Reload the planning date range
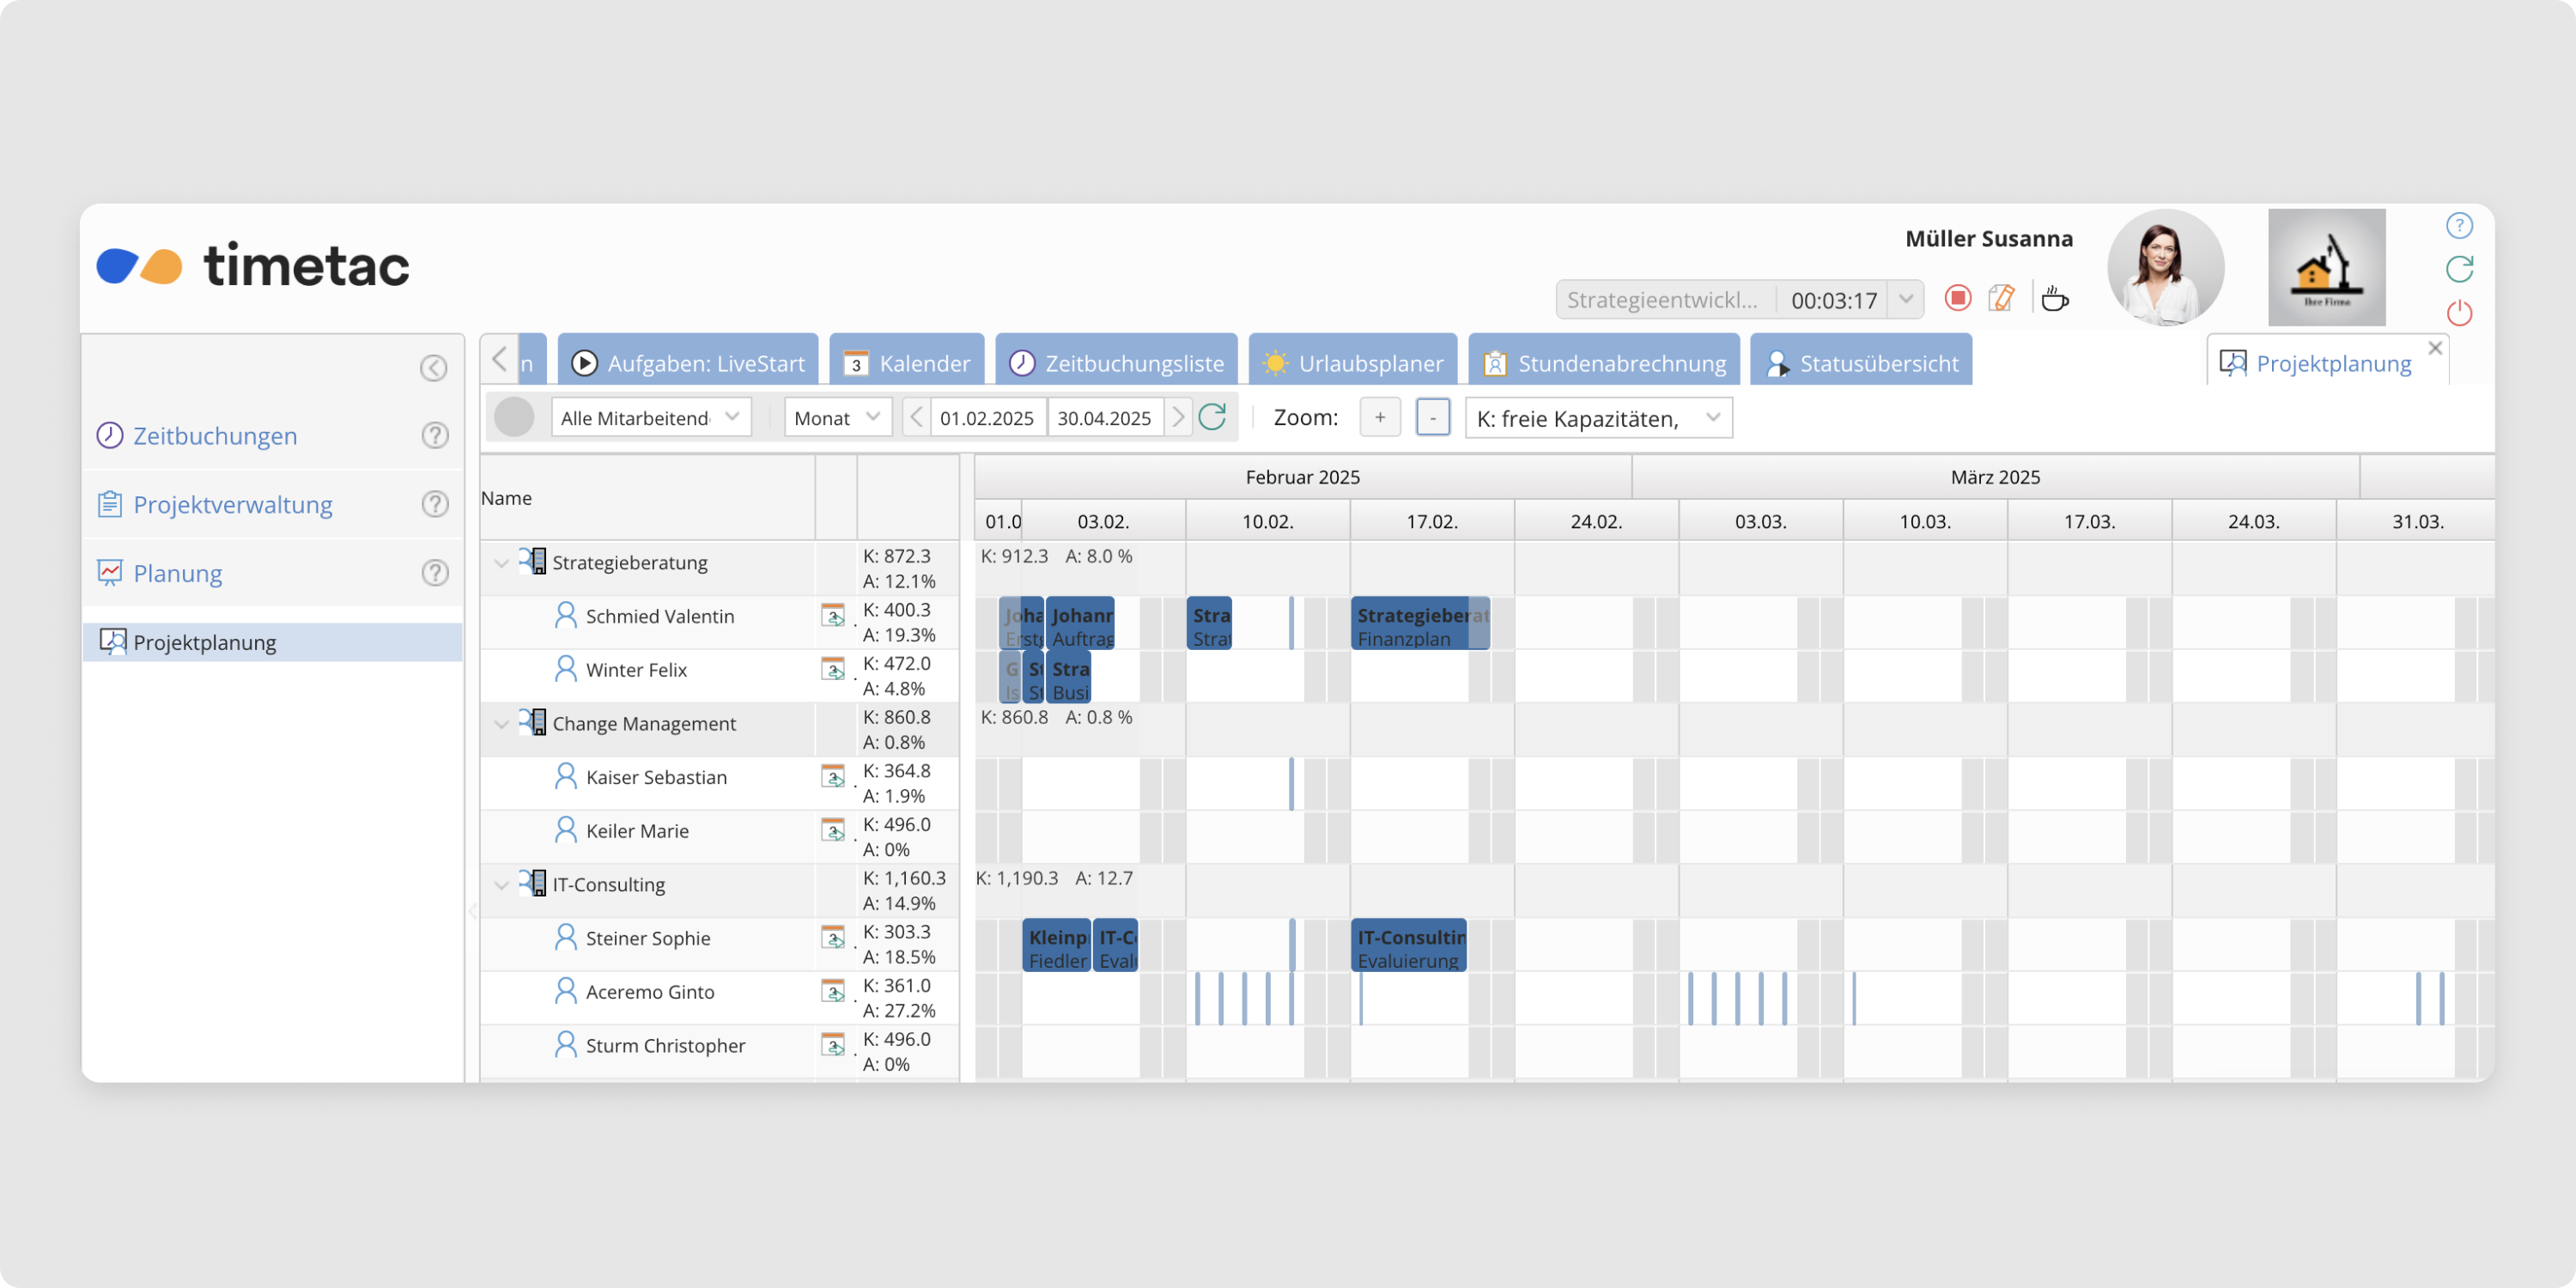 (x=1212, y=417)
